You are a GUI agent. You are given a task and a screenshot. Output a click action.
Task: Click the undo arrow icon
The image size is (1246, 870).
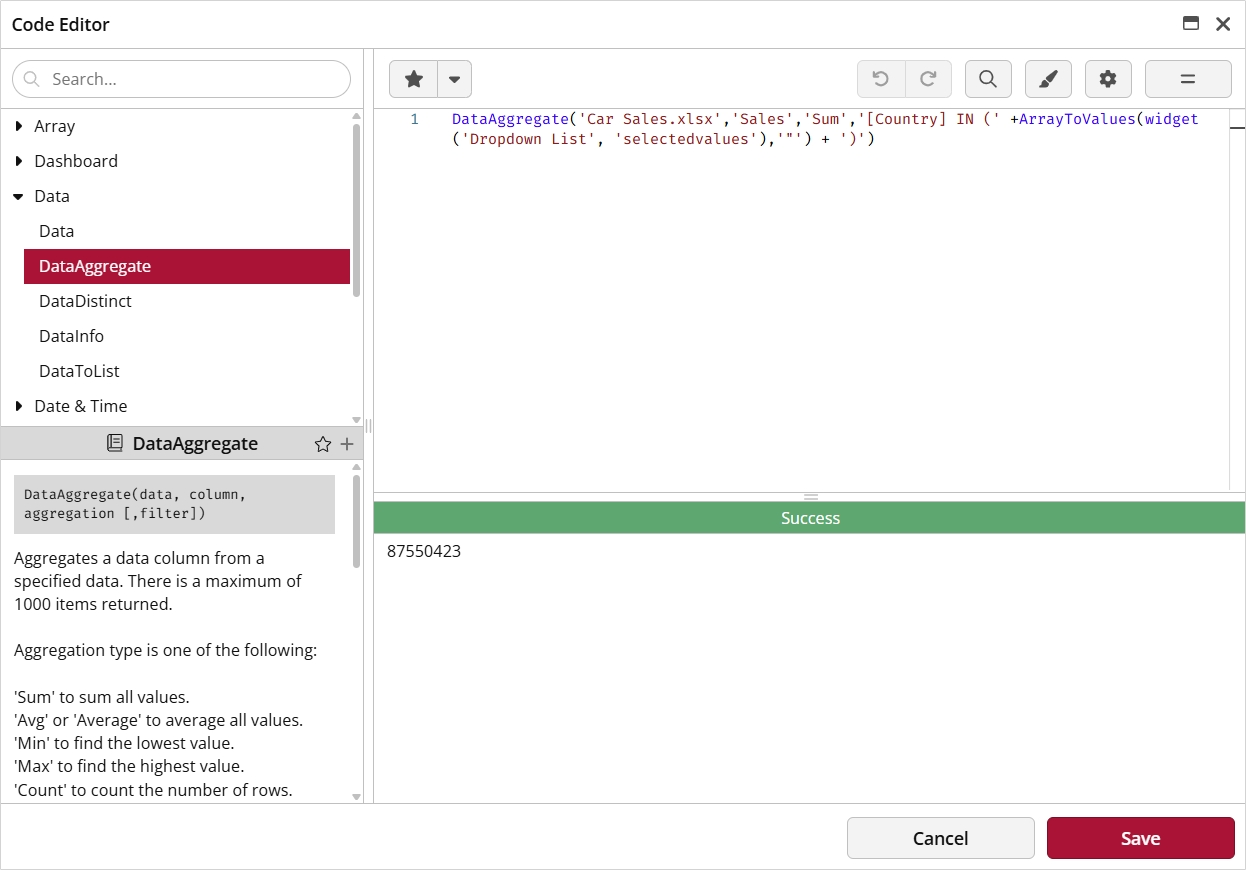pos(881,79)
